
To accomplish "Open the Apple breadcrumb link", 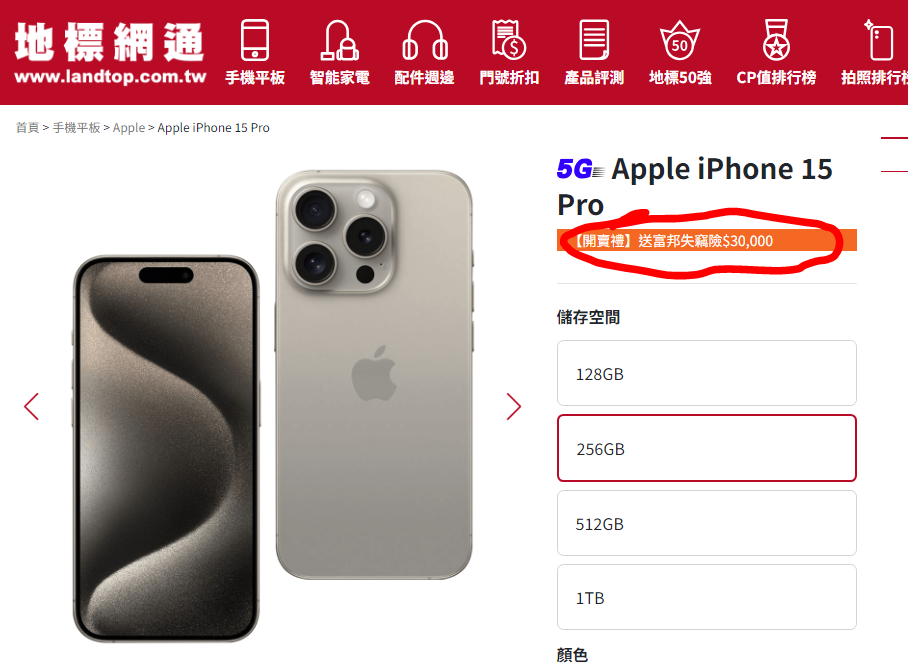I will click(129, 127).
